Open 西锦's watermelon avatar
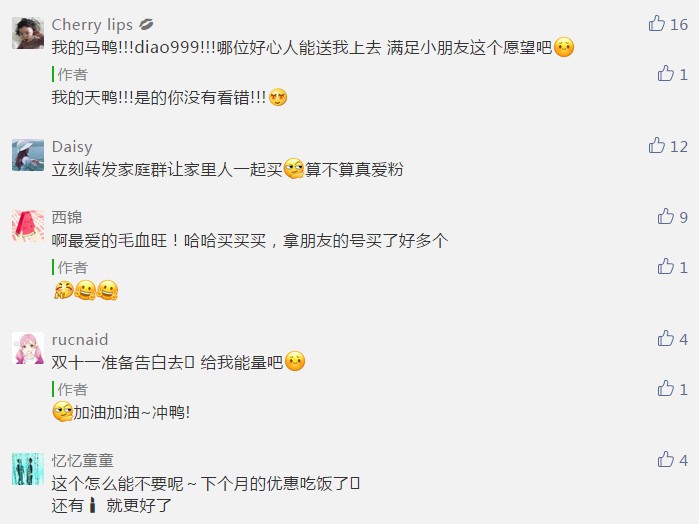699x524 pixels. pyautogui.click(x=28, y=226)
